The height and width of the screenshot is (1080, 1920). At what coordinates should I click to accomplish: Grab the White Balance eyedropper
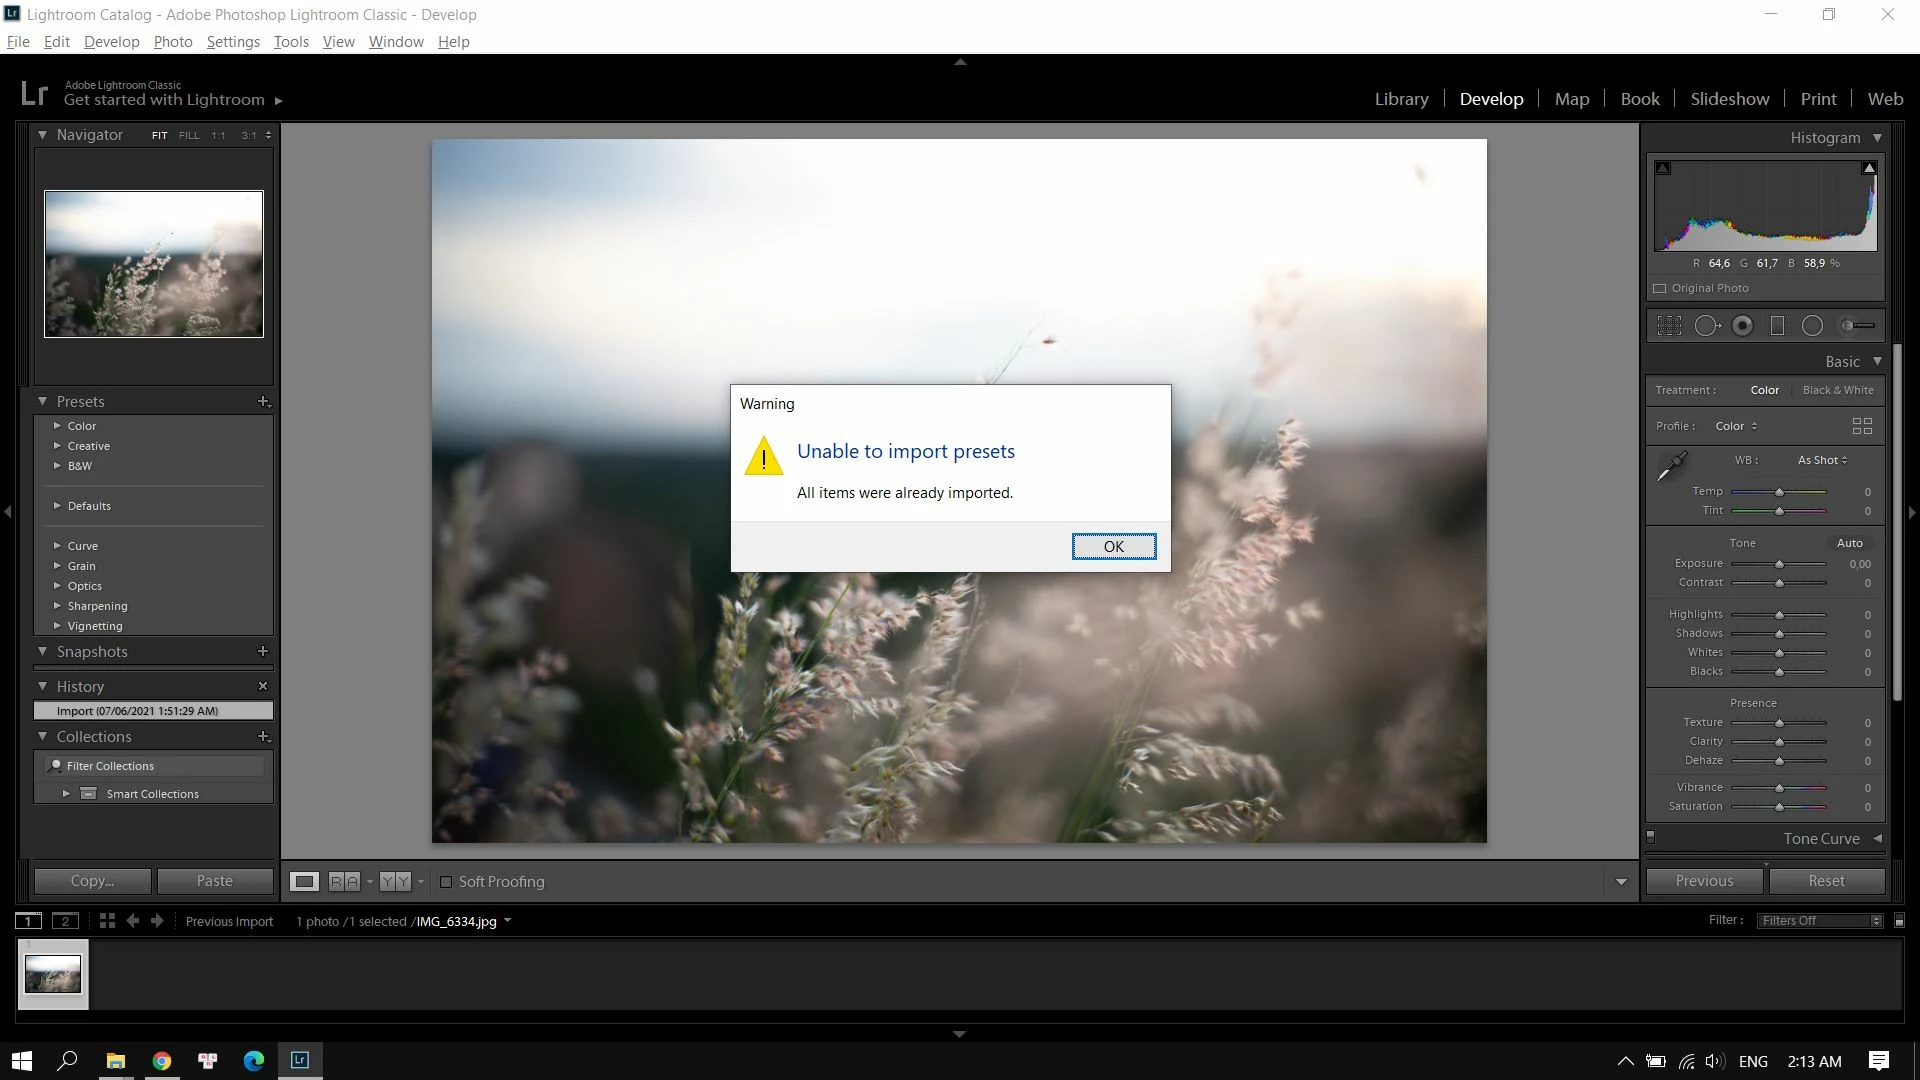click(1671, 466)
